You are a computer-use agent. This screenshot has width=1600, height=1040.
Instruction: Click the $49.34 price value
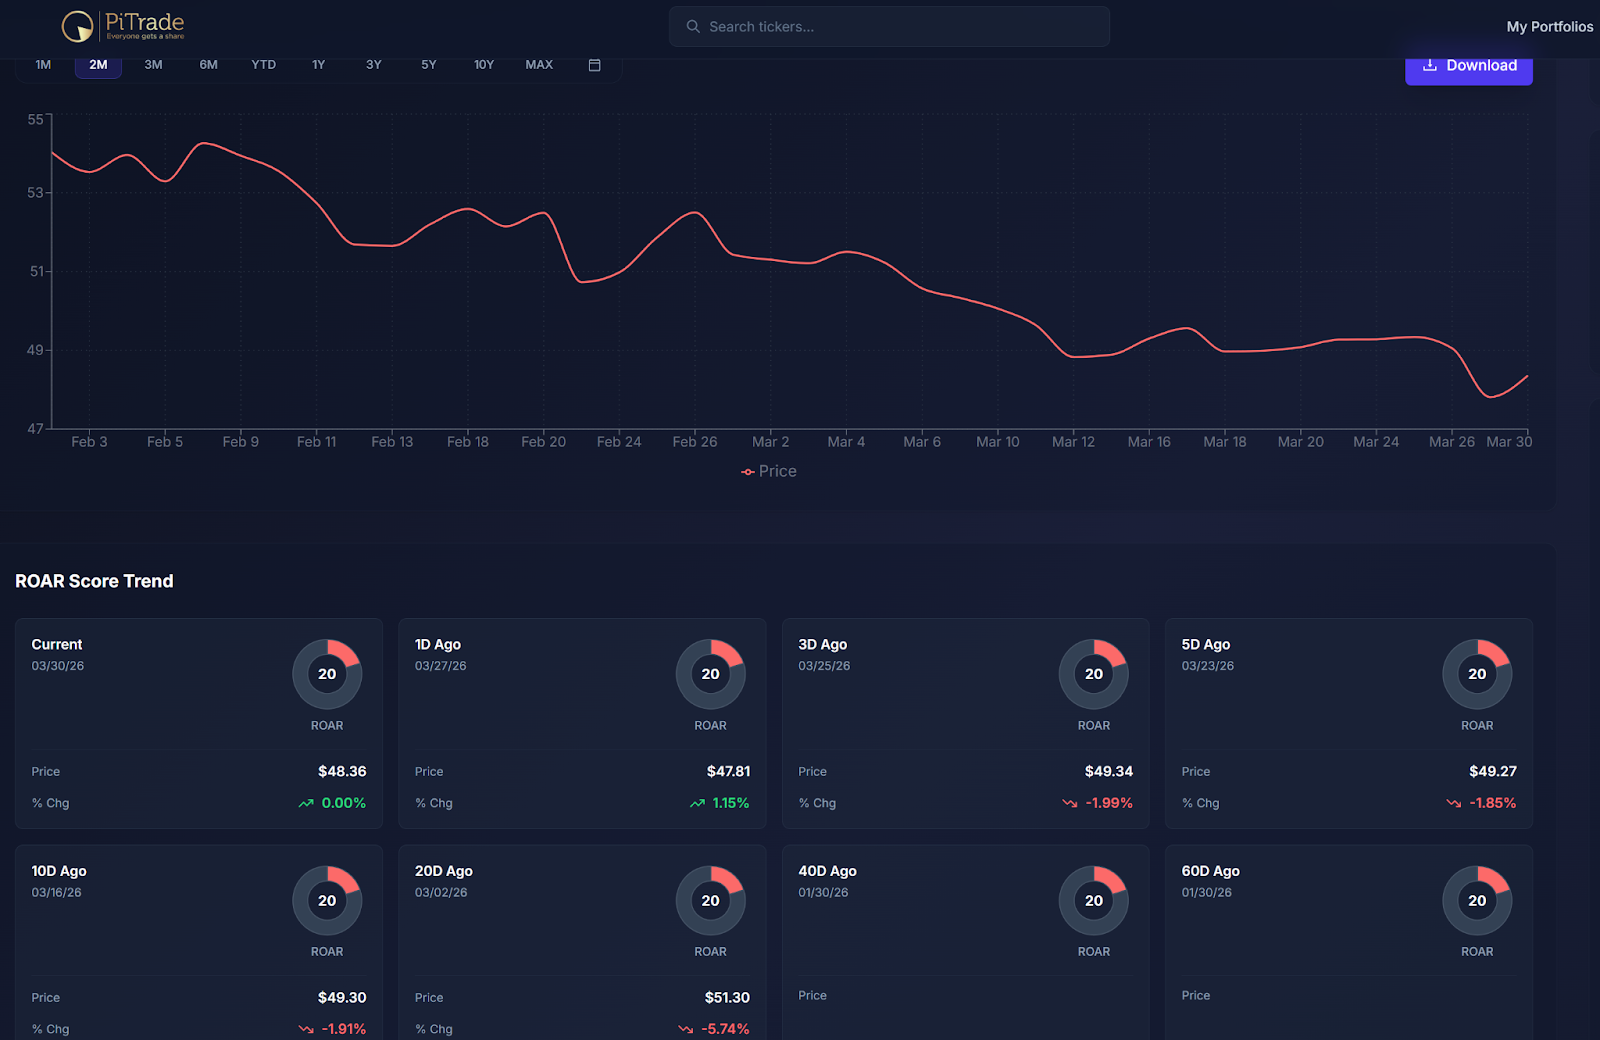click(1109, 772)
